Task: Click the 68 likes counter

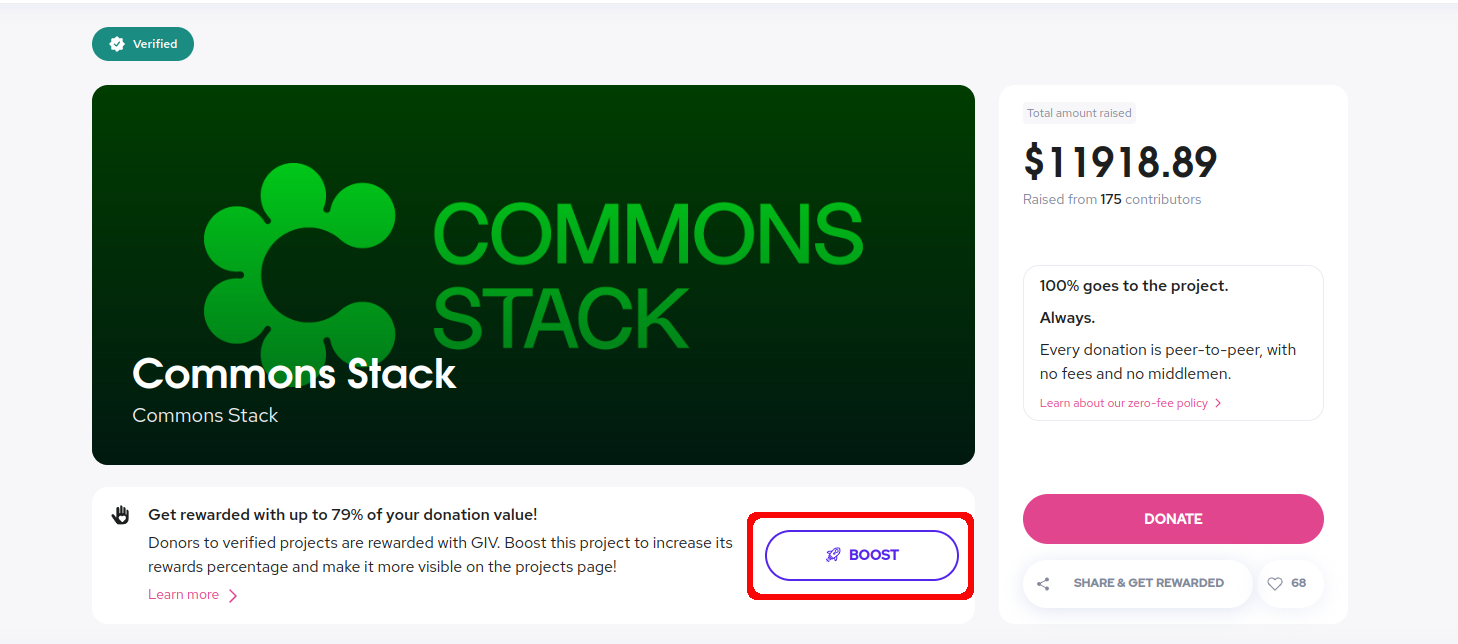Action: click(1298, 583)
